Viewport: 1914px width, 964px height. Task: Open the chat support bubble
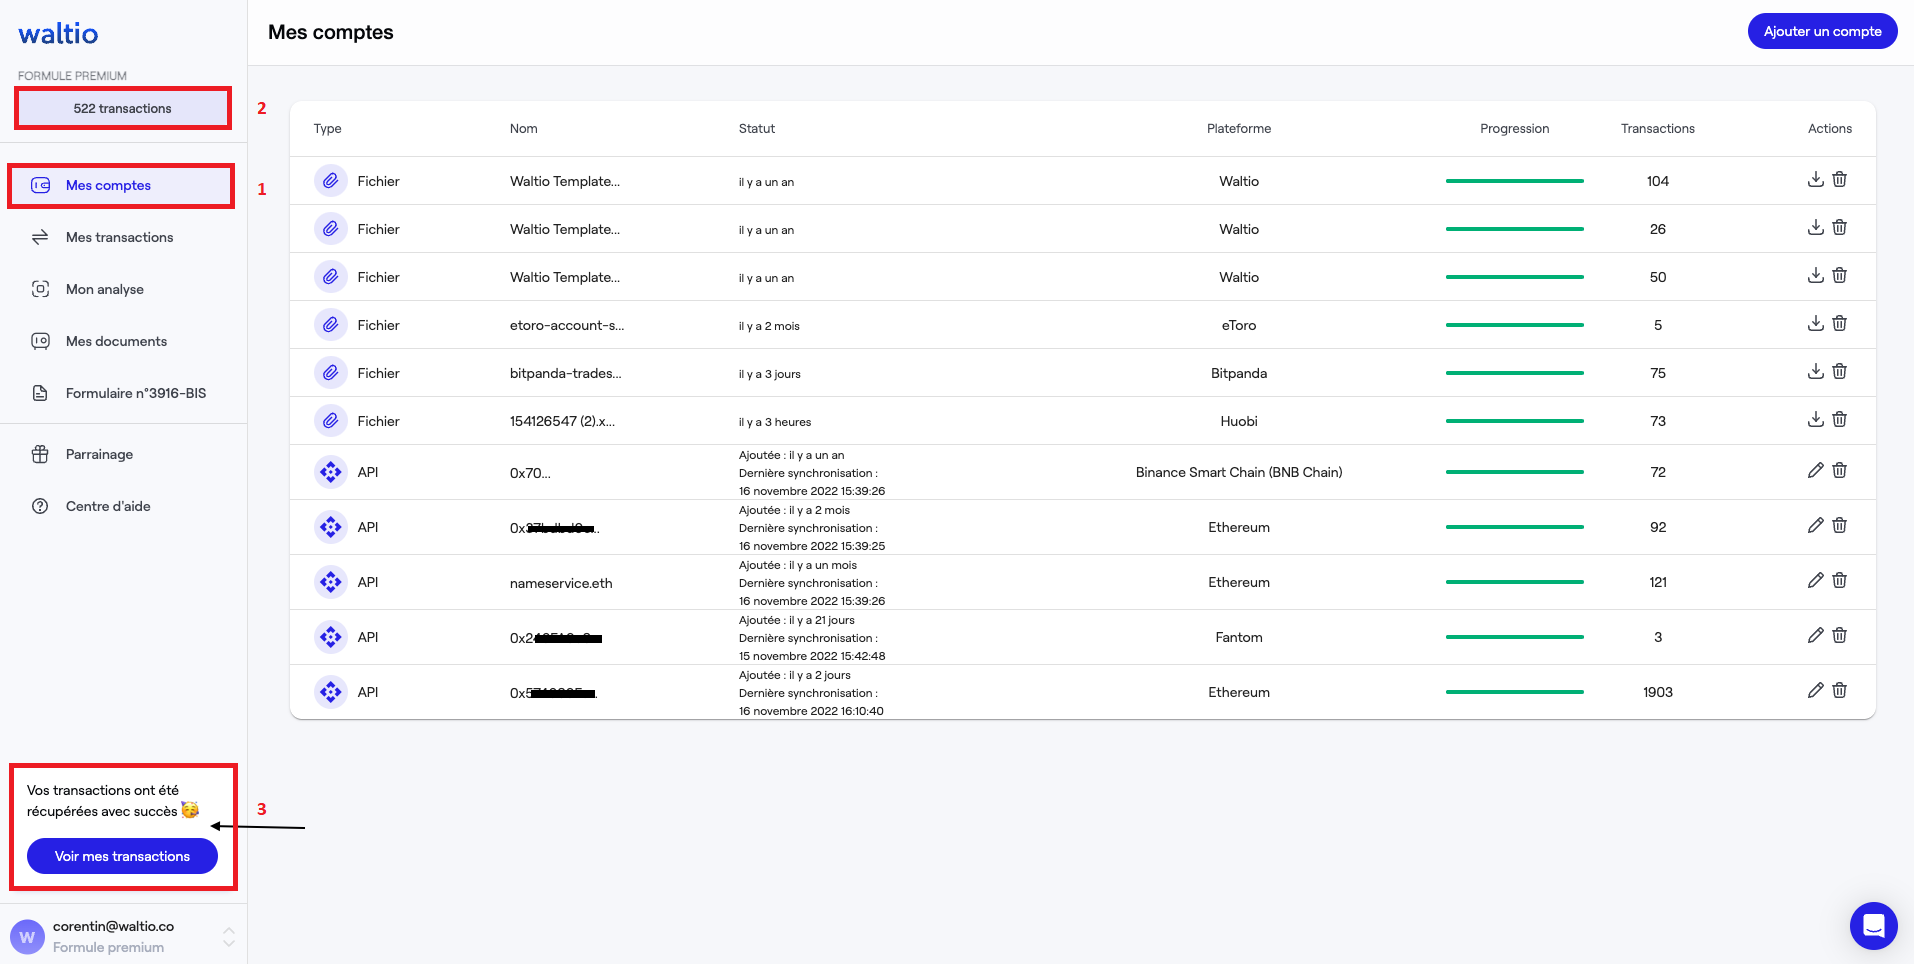tap(1874, 926)
